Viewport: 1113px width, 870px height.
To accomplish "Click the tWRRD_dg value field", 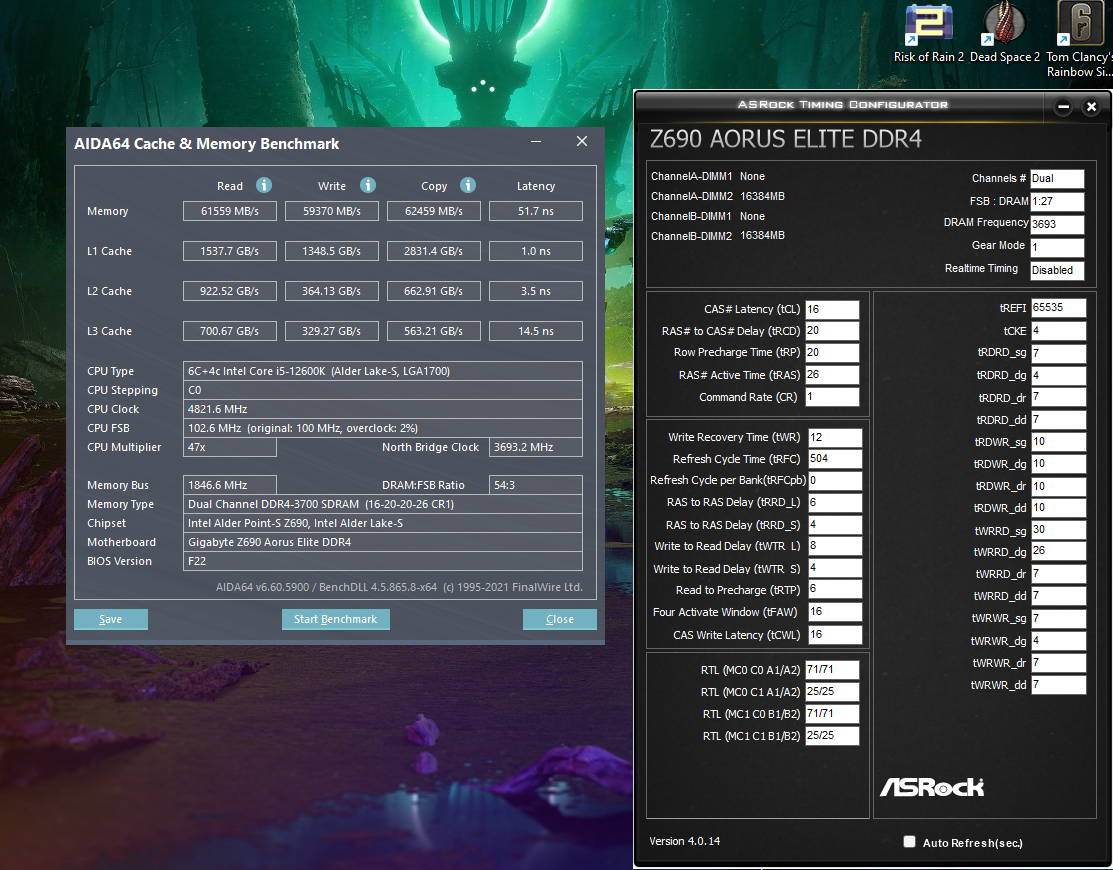I will [1058, 551].
